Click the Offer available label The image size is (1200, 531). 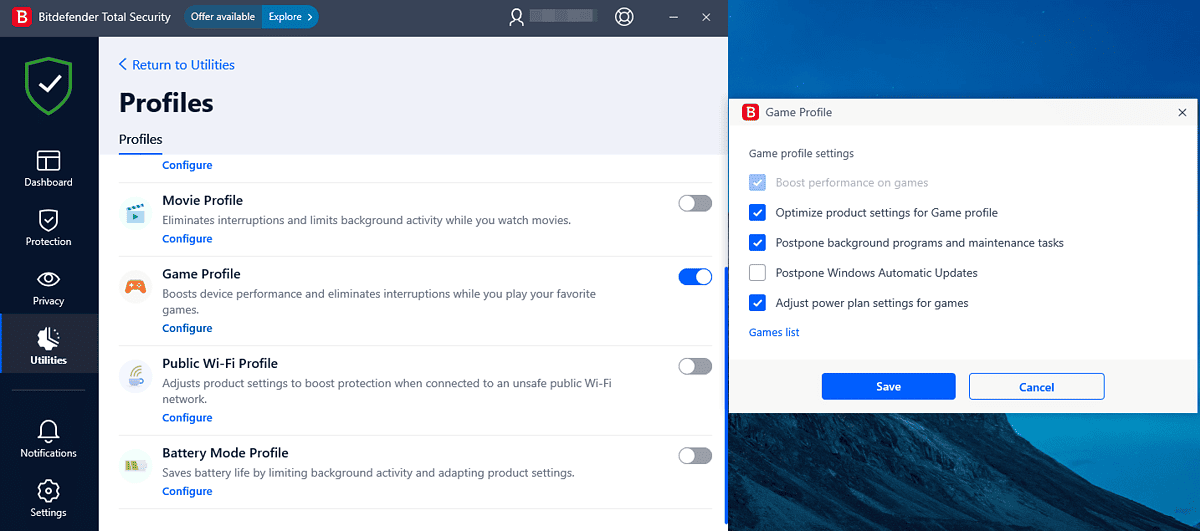click(223, 17)
